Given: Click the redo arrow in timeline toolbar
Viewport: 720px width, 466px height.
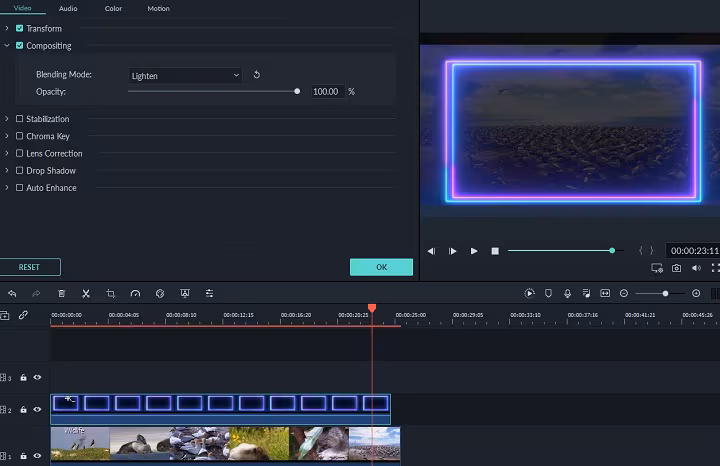Looking at the screenshot, I should [36, 293].
